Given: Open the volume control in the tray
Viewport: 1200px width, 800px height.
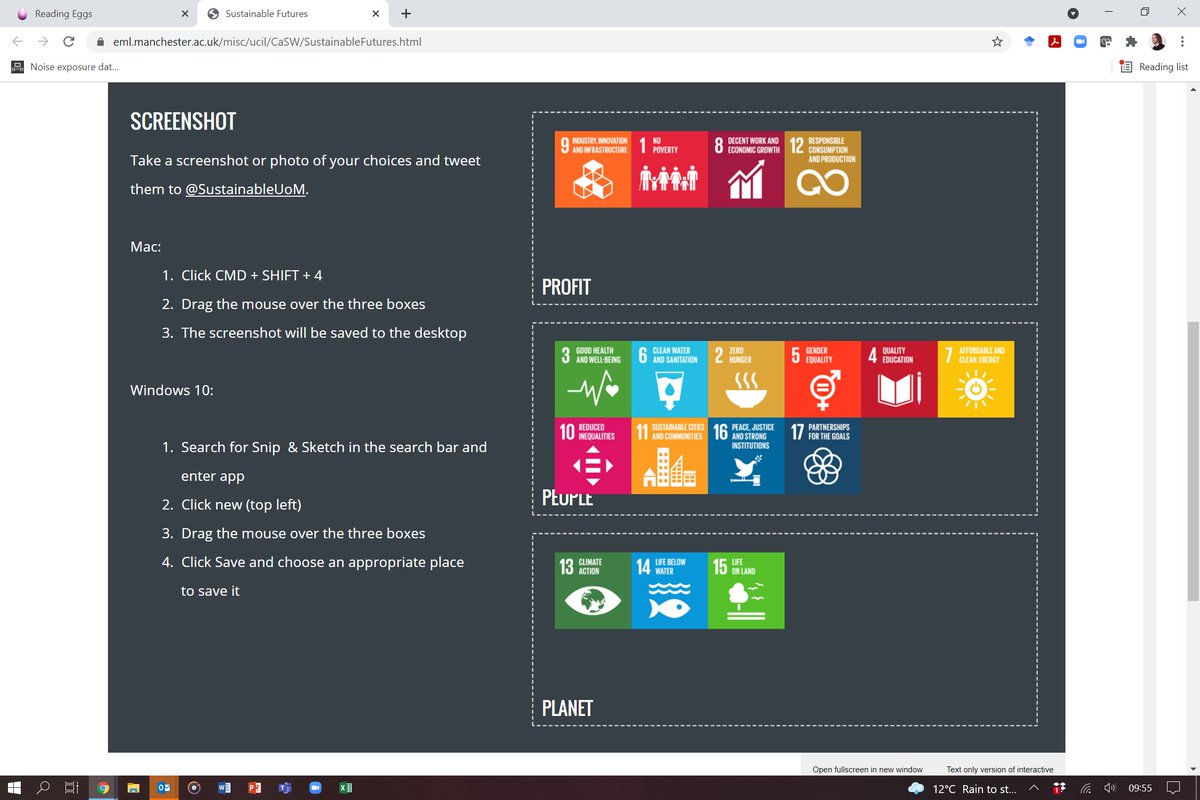Looking at the screenshot, I should 1109,789.
